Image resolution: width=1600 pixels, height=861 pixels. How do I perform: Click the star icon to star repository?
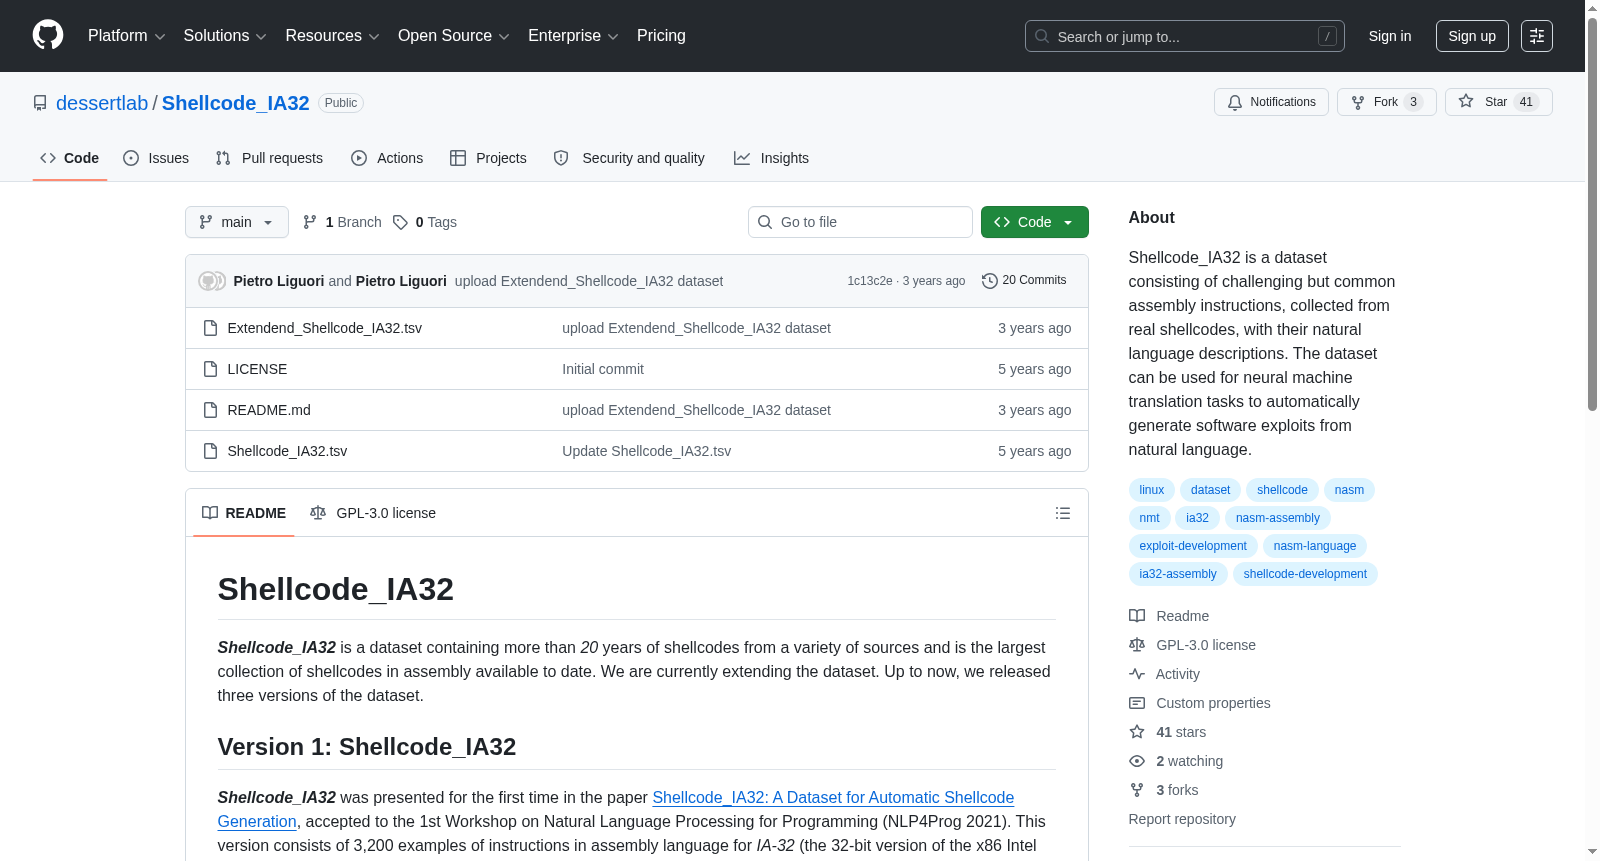[1466, 101]
